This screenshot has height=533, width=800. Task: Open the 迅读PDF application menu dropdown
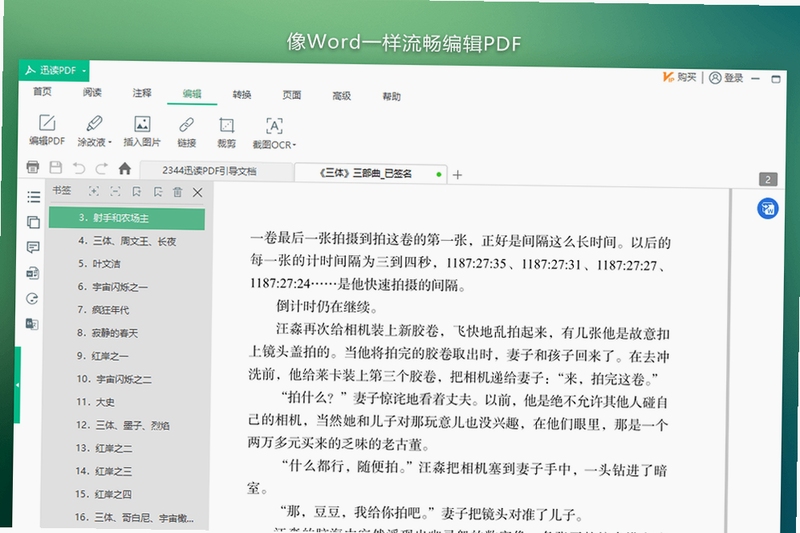pos(54,70)
